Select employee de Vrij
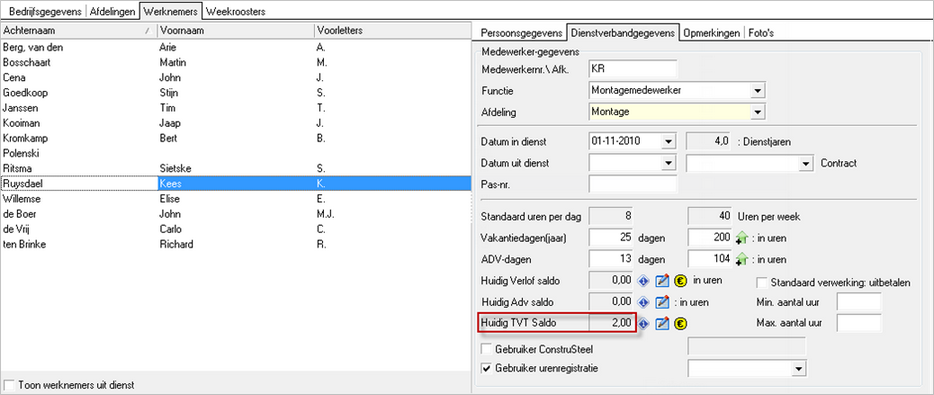 pyautogui.click(x=235, y=229)
